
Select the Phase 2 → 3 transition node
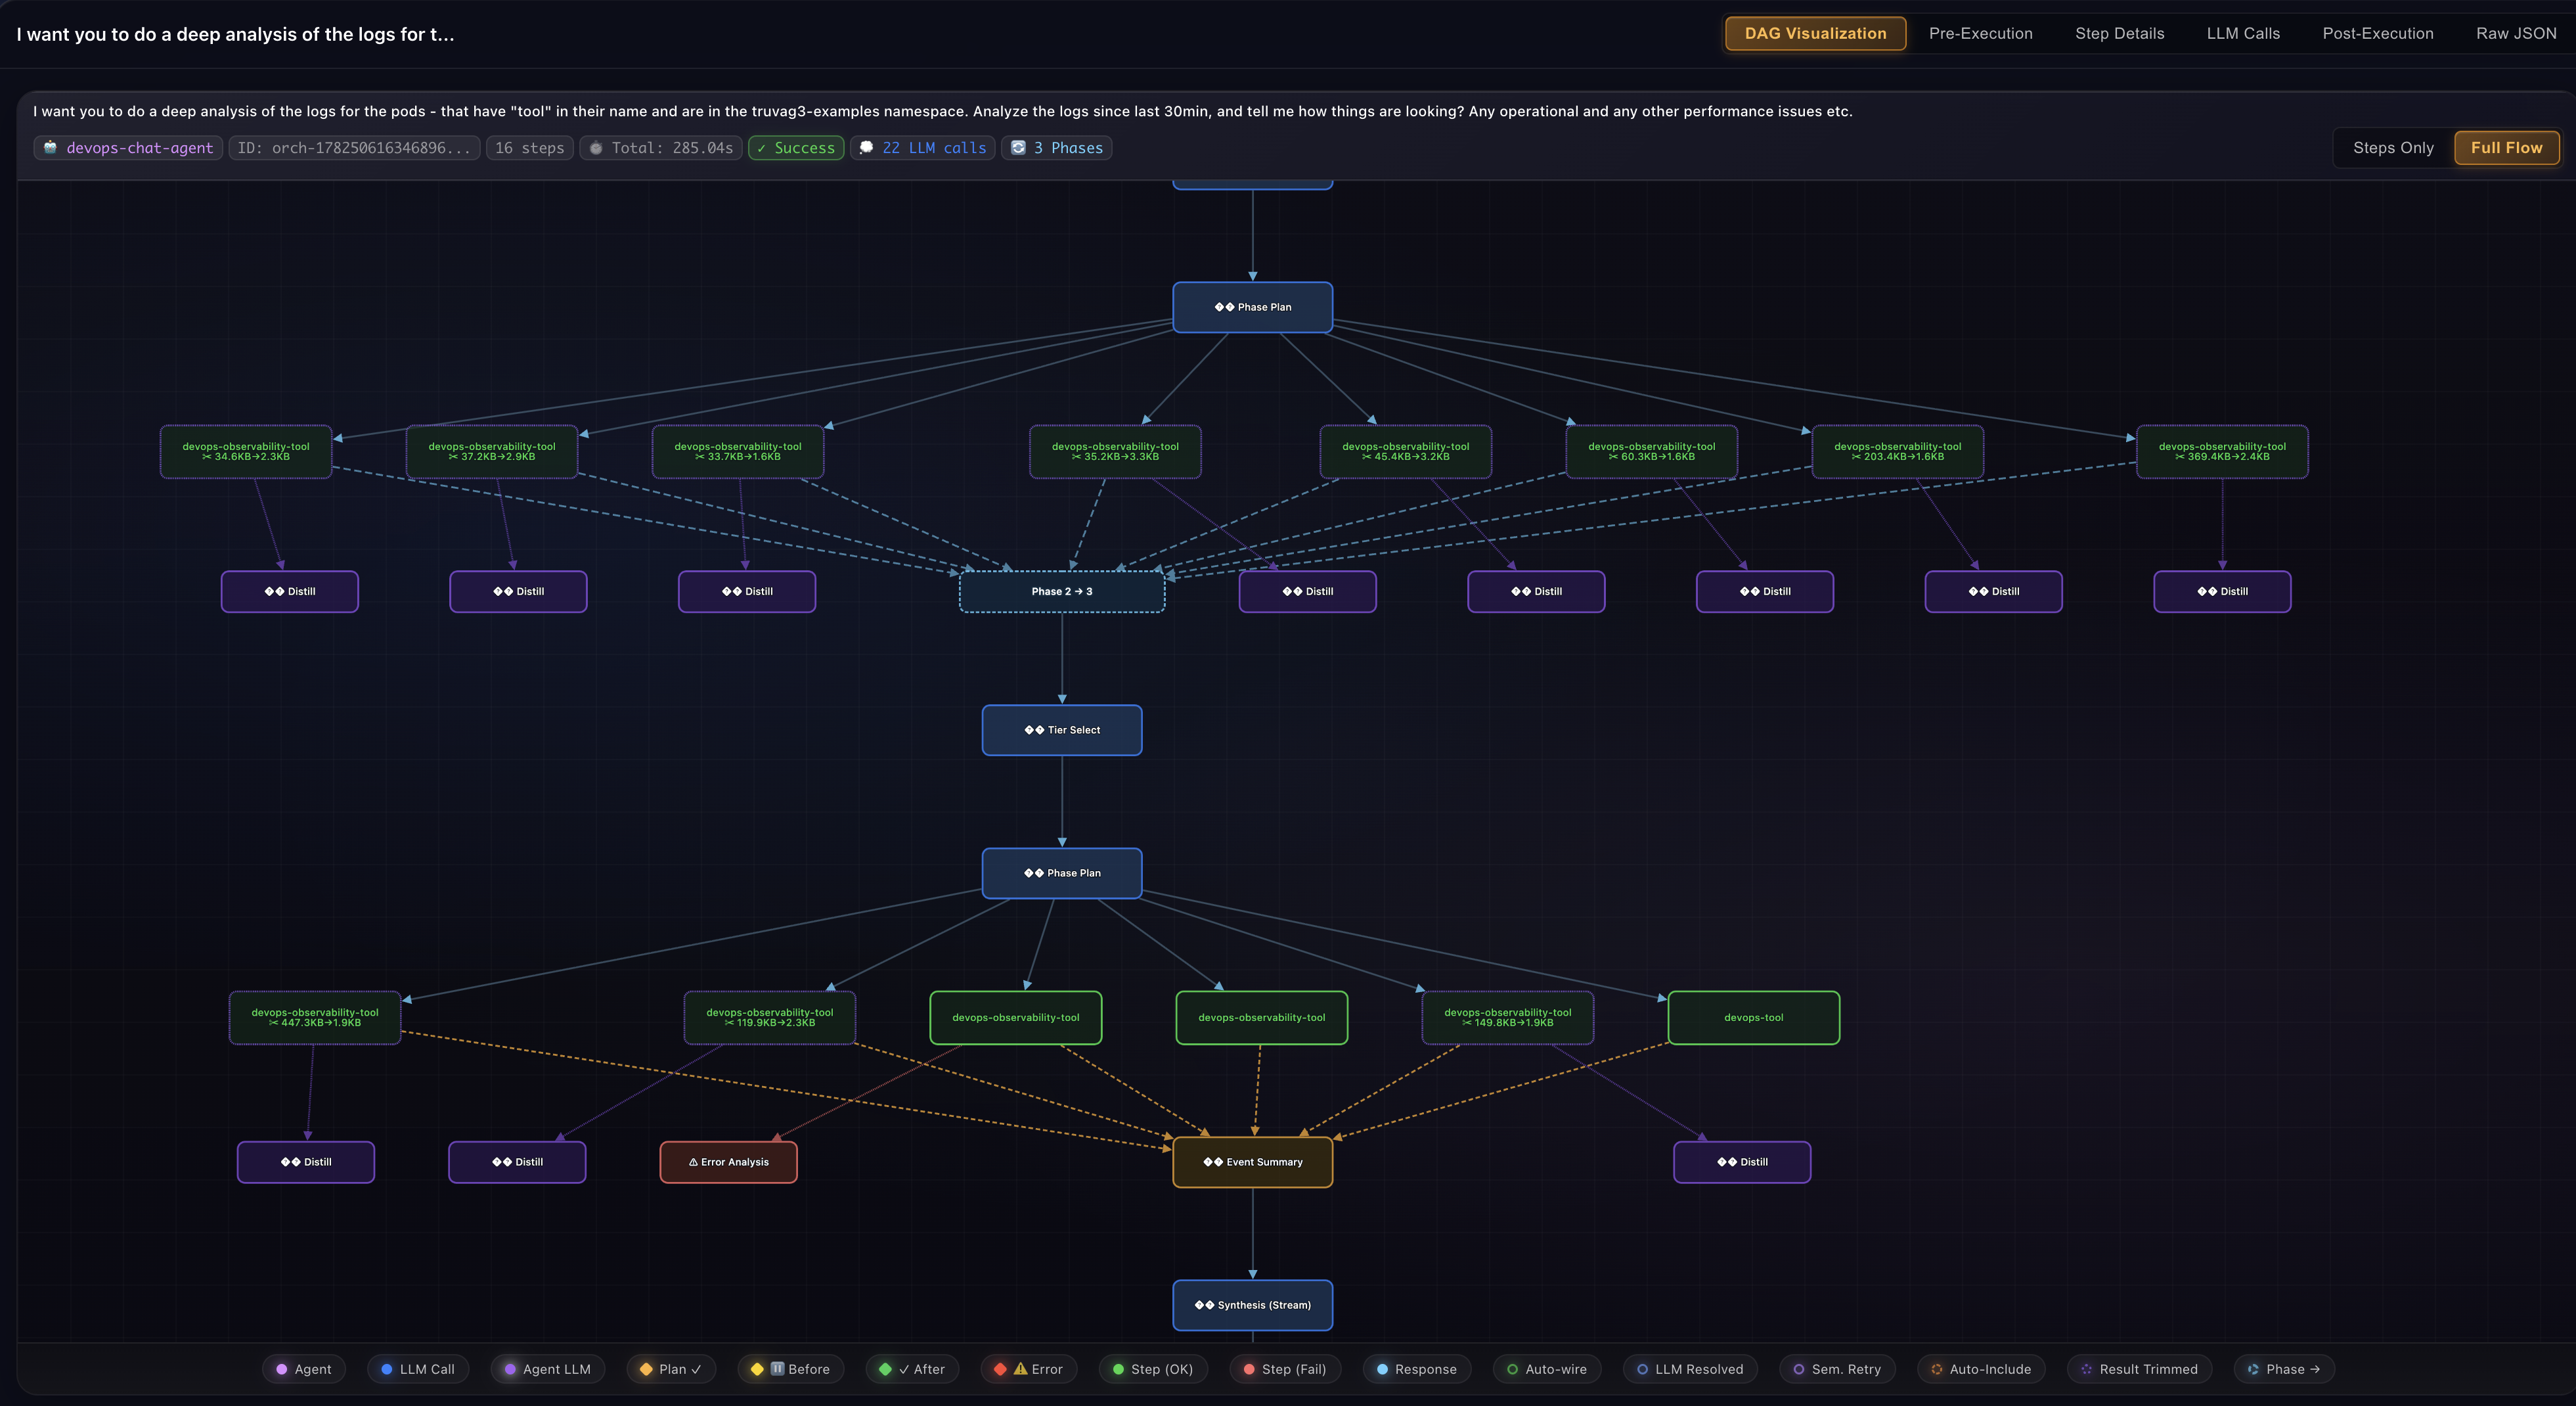tap(1062, 591)
